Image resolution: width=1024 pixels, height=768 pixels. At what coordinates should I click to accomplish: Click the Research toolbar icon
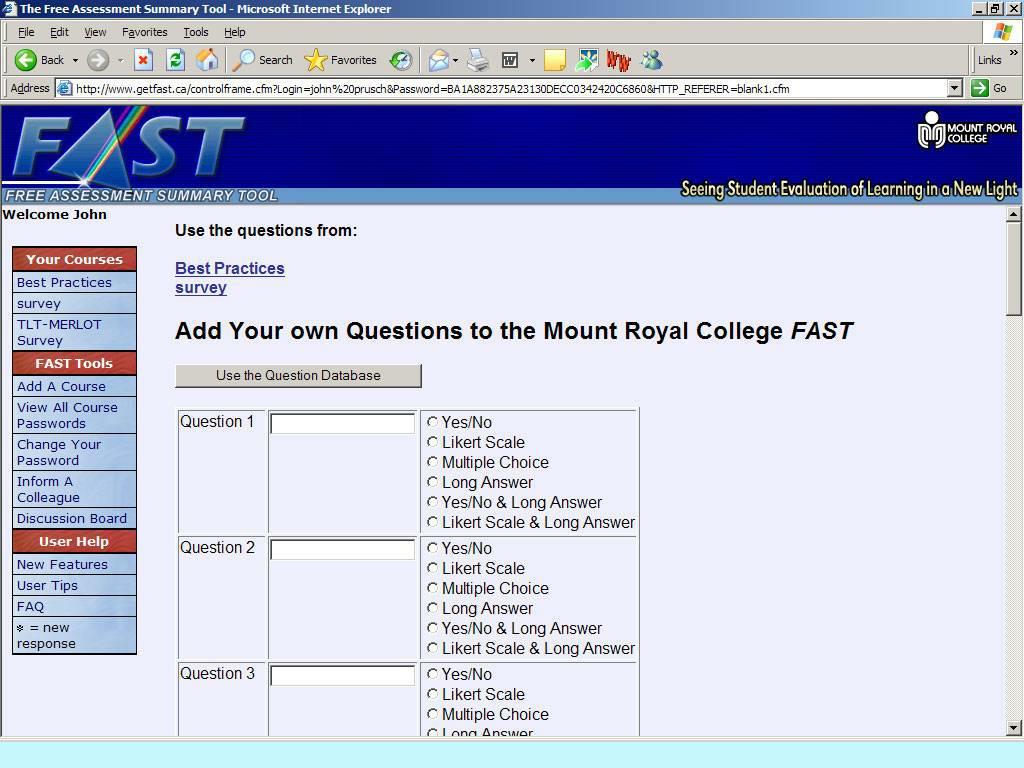click(586, 60)
